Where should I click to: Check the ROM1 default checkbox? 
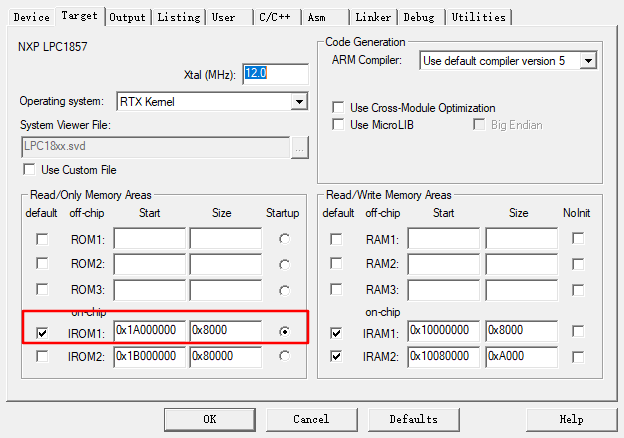42,239
